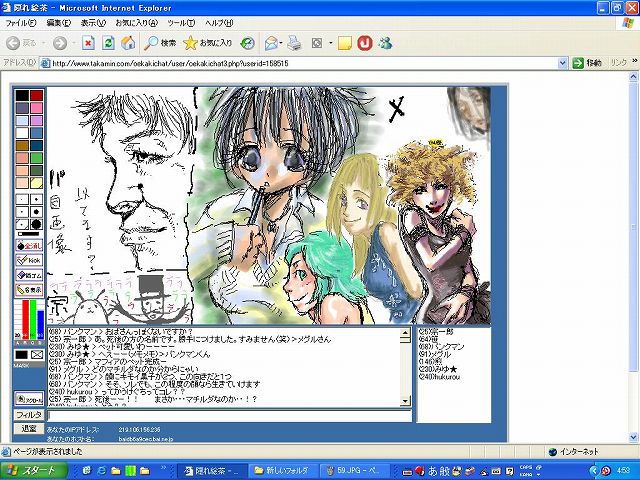
Task: Pick the bright green color swatch
Action: point(36,158)
